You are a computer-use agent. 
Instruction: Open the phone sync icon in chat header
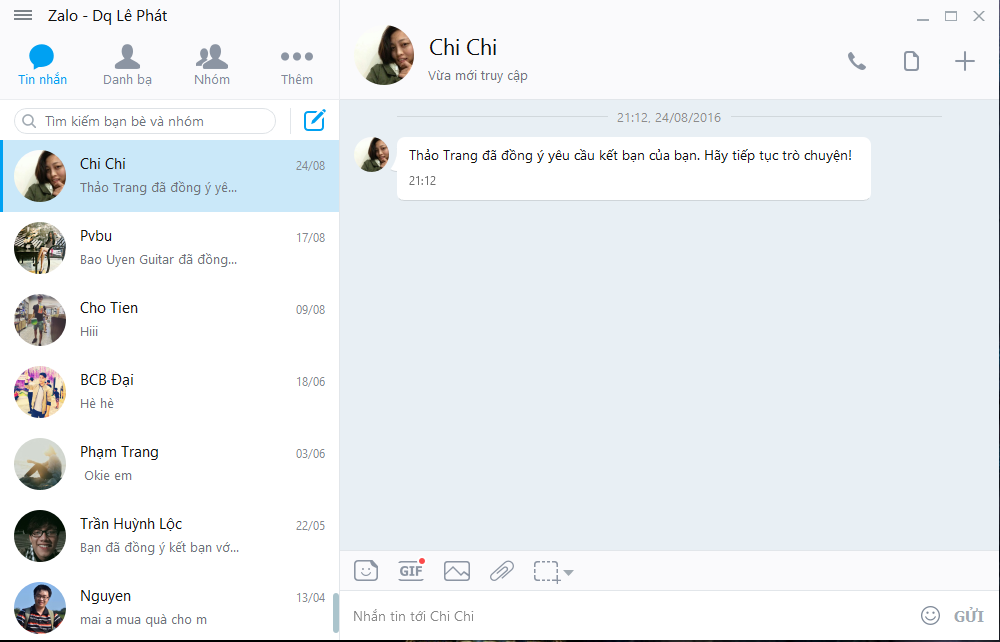(x=910, y=60)
